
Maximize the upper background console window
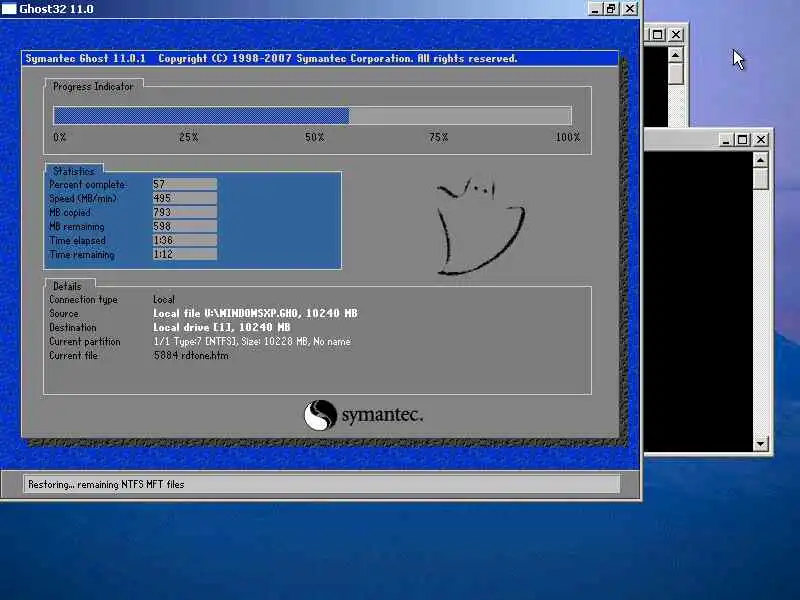[658, 34]
